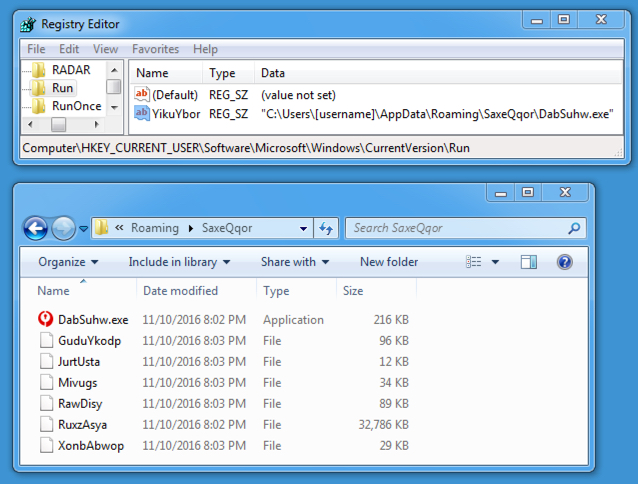Open the Help menu in Registry Editor
The image size is (638, 484).
(x=205, y=49)
